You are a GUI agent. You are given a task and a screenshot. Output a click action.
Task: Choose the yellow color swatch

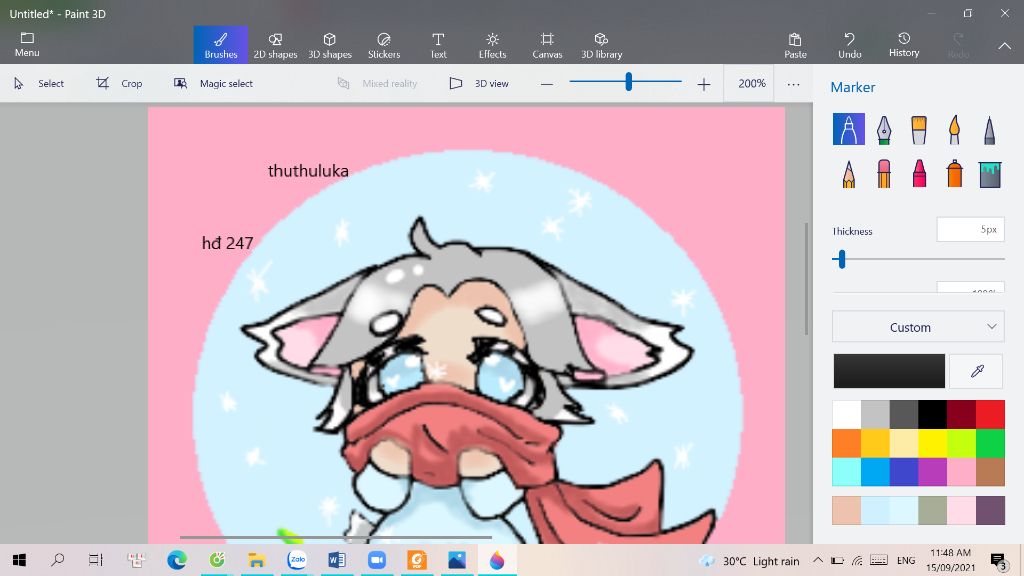tap(933, 443)
